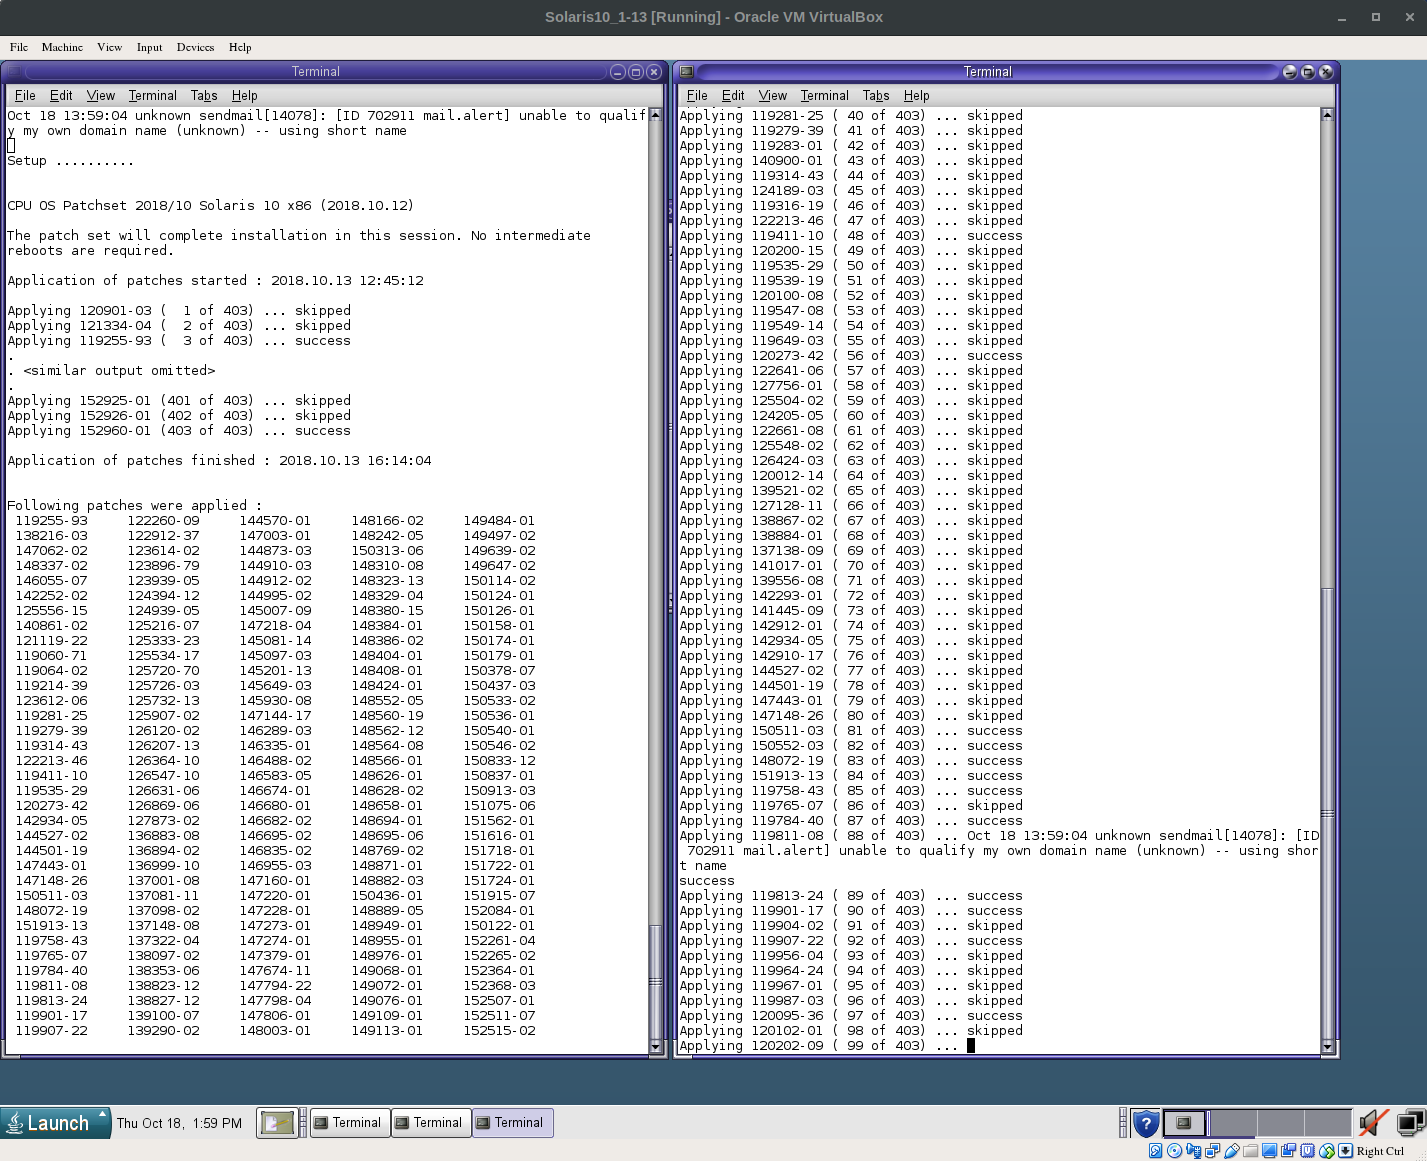
Task: Click the VirtualBox display status icon
Action: click(x=1270, y=1151)
